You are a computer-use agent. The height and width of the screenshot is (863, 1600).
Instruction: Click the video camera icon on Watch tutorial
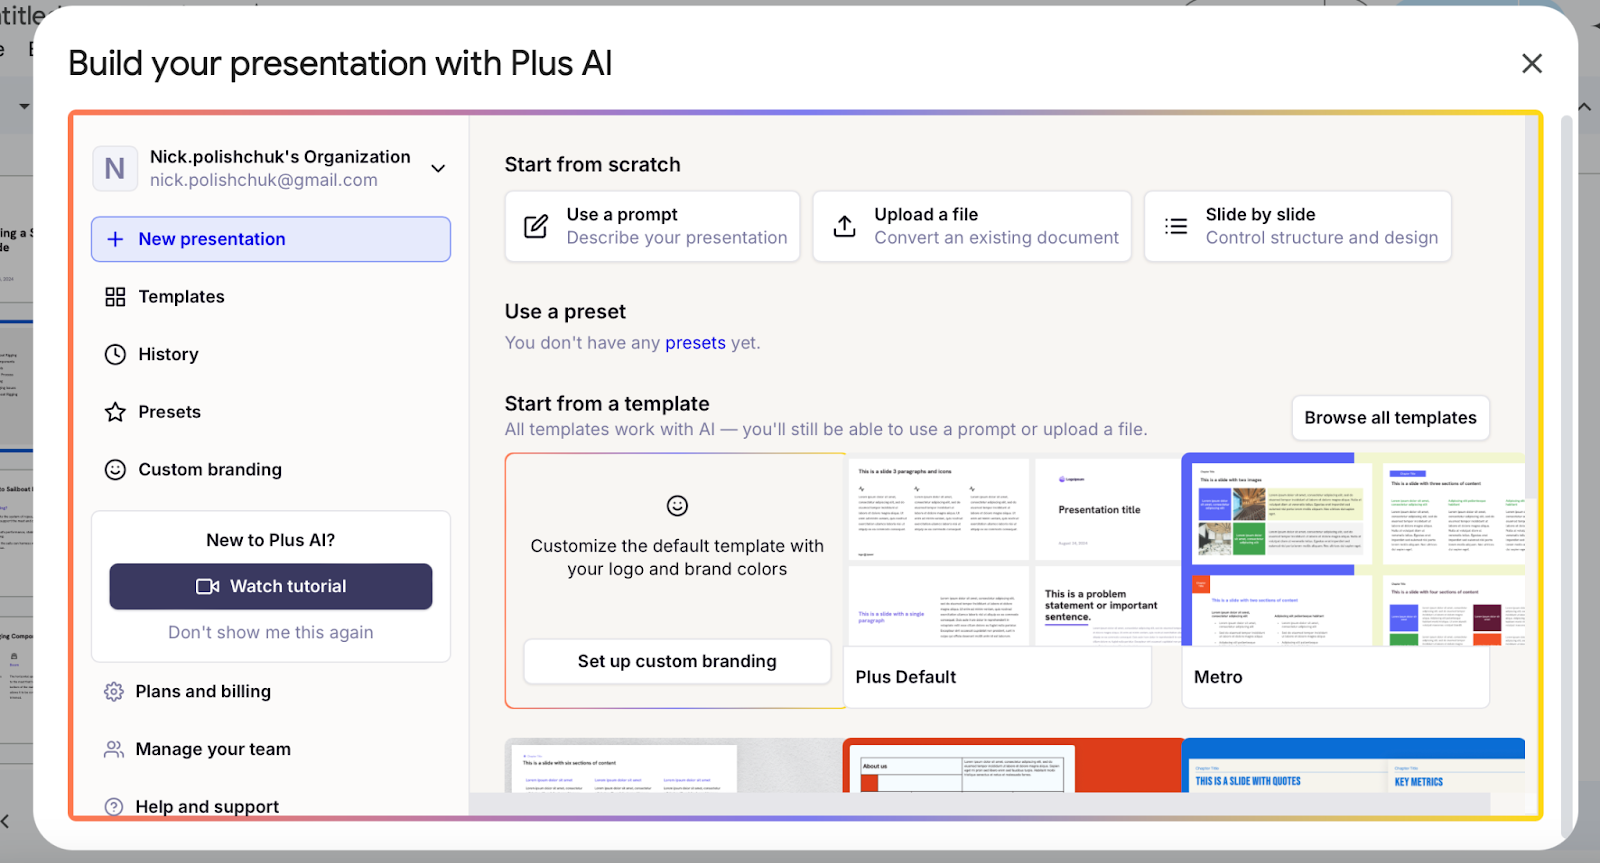coord(207,586)
